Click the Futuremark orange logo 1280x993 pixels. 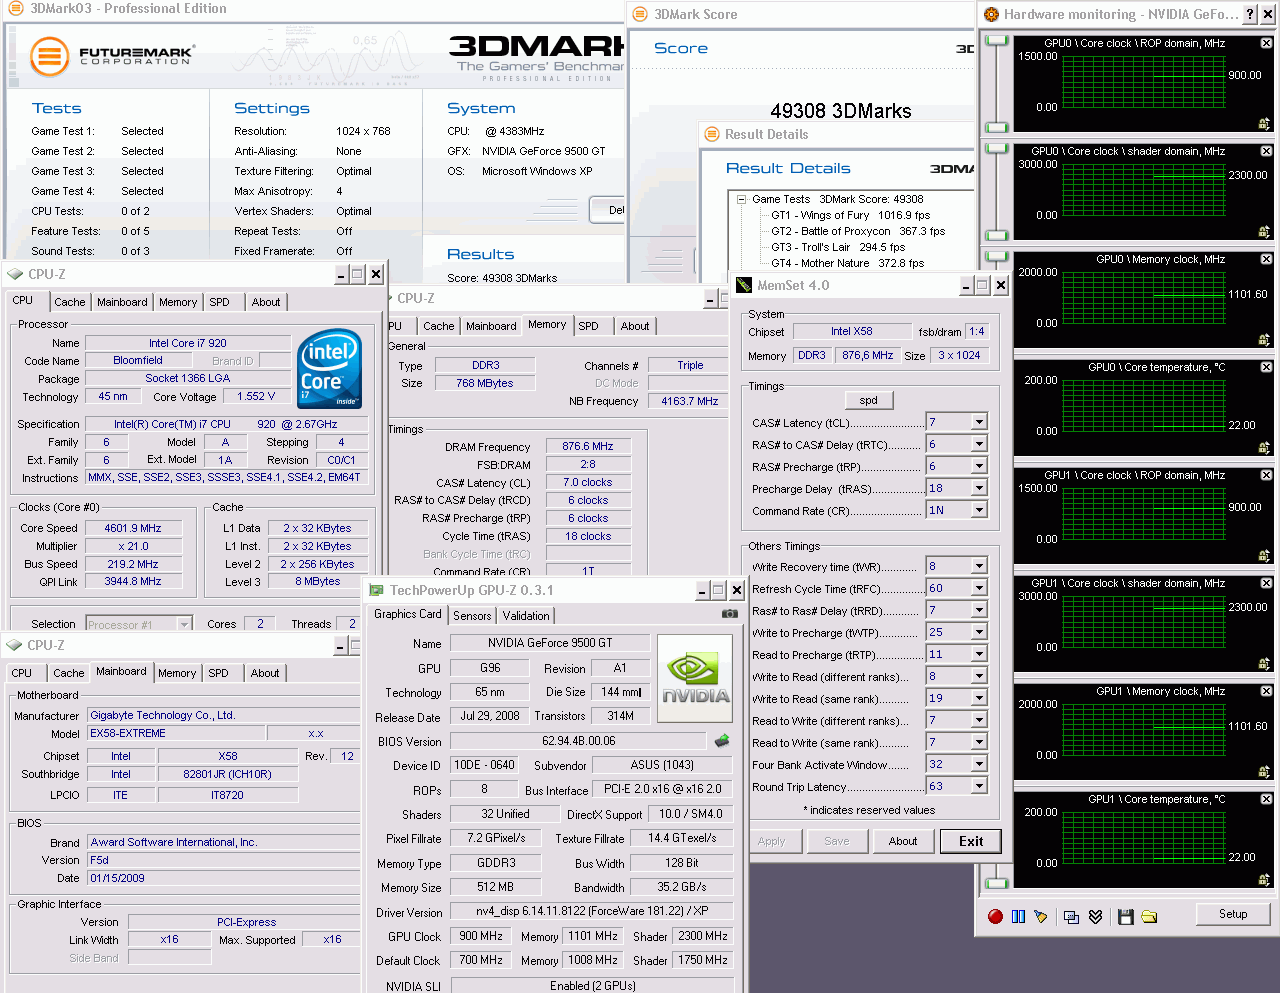[49, 56]
